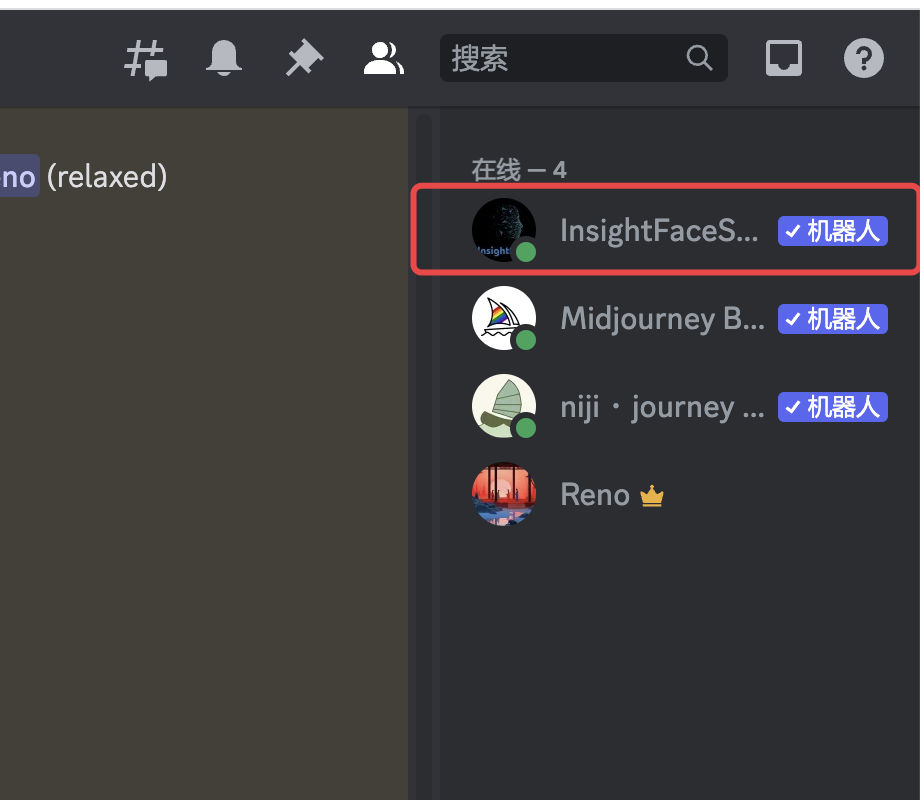Click the search magnifier icon
Screen dimensions: 920x800
(x=699, y=58)
